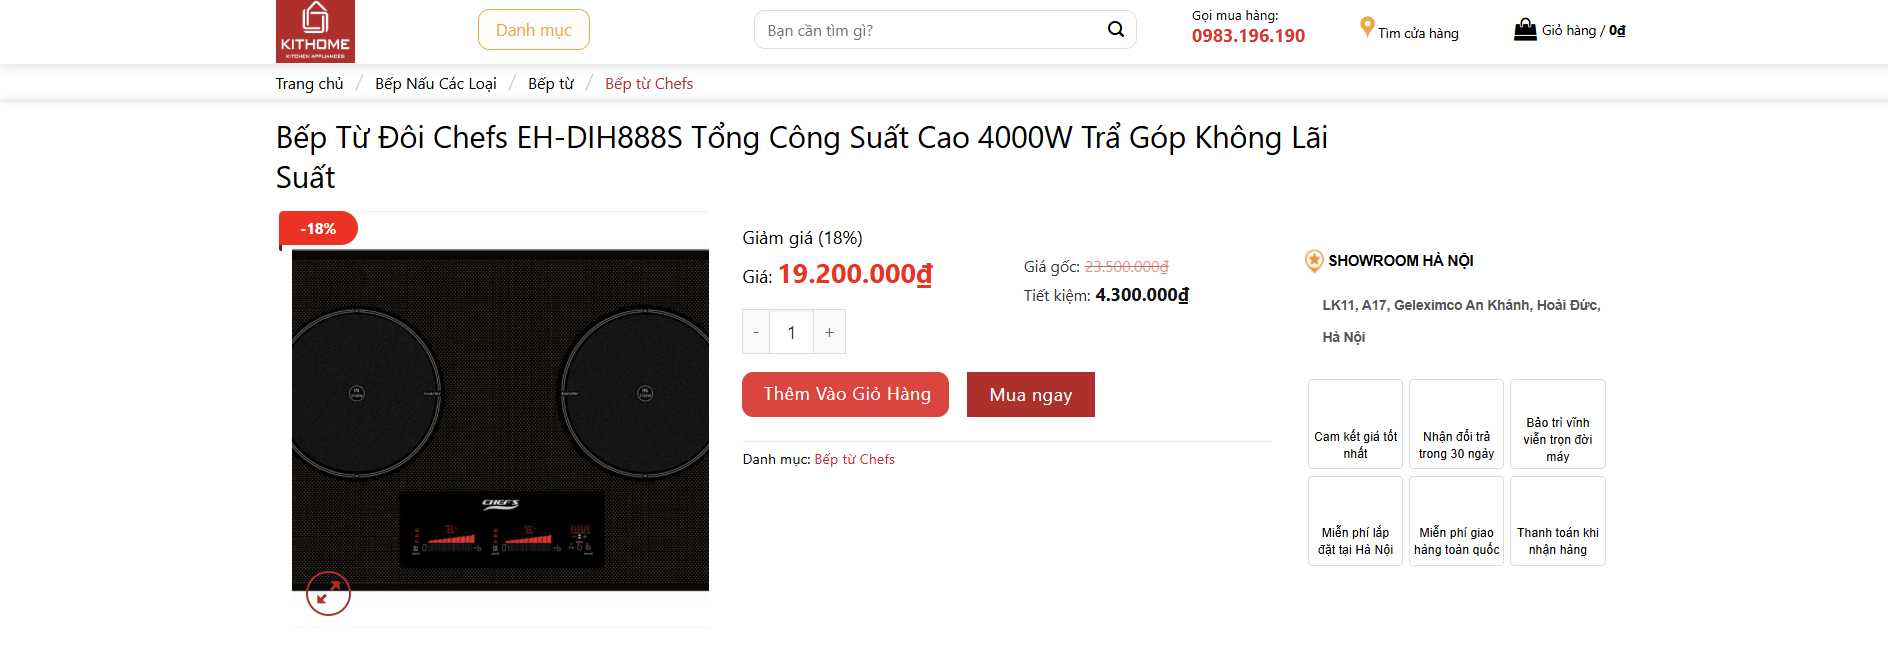Click the search magnifier icon
The height and width of the screenshot is (654, 1888).
(x=1116, y=30)
